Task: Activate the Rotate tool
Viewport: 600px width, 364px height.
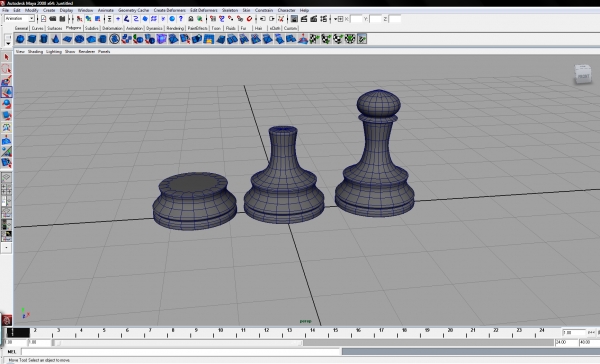Action: (7, 104)
